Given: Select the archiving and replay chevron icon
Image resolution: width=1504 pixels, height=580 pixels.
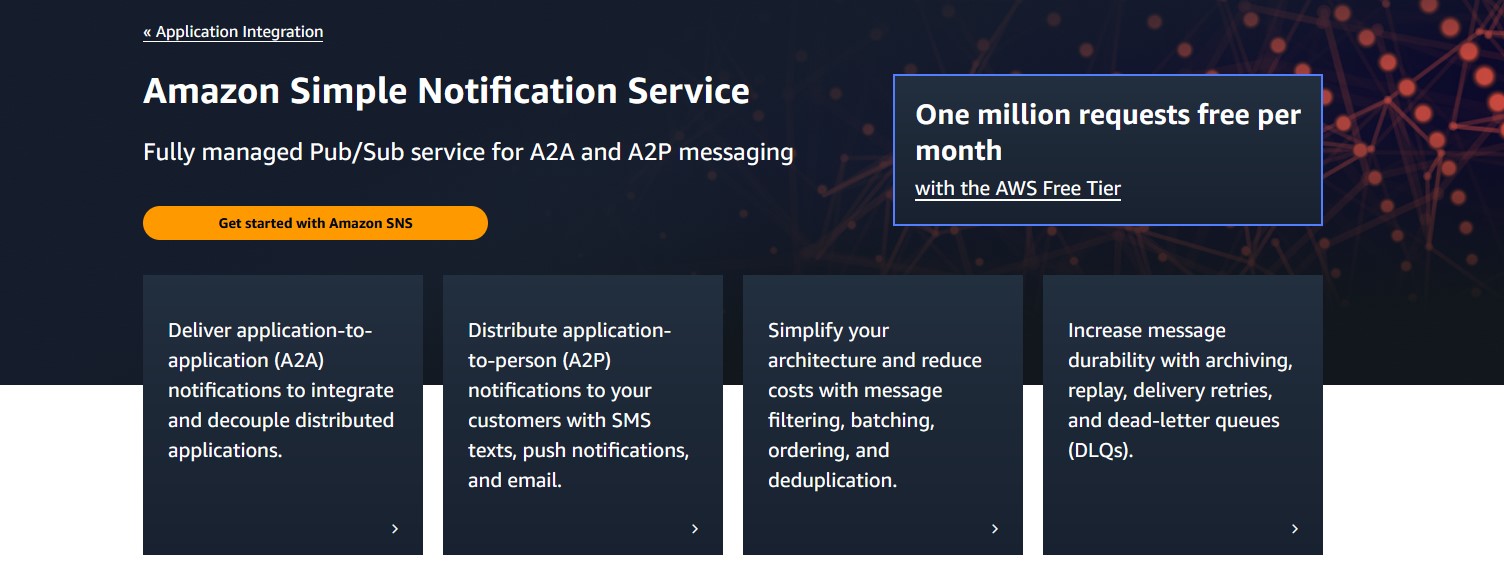Looking at the screenshot, I should tap(1295, 528).
